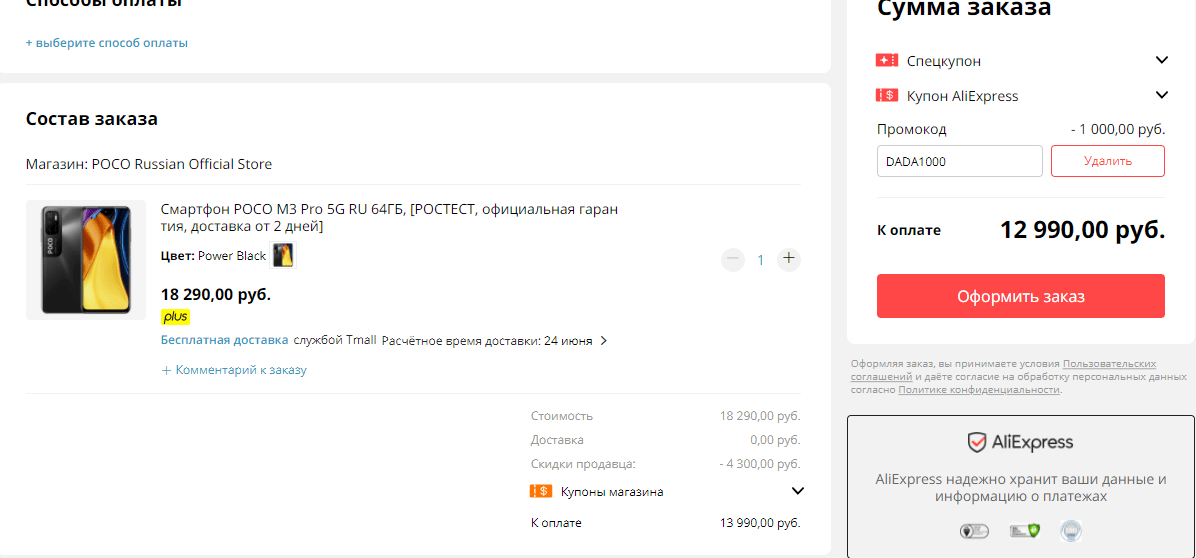Click the yellow plus badge under price
The width and height of the screenshot is (1196, 558).
click(x=175, y=317)
